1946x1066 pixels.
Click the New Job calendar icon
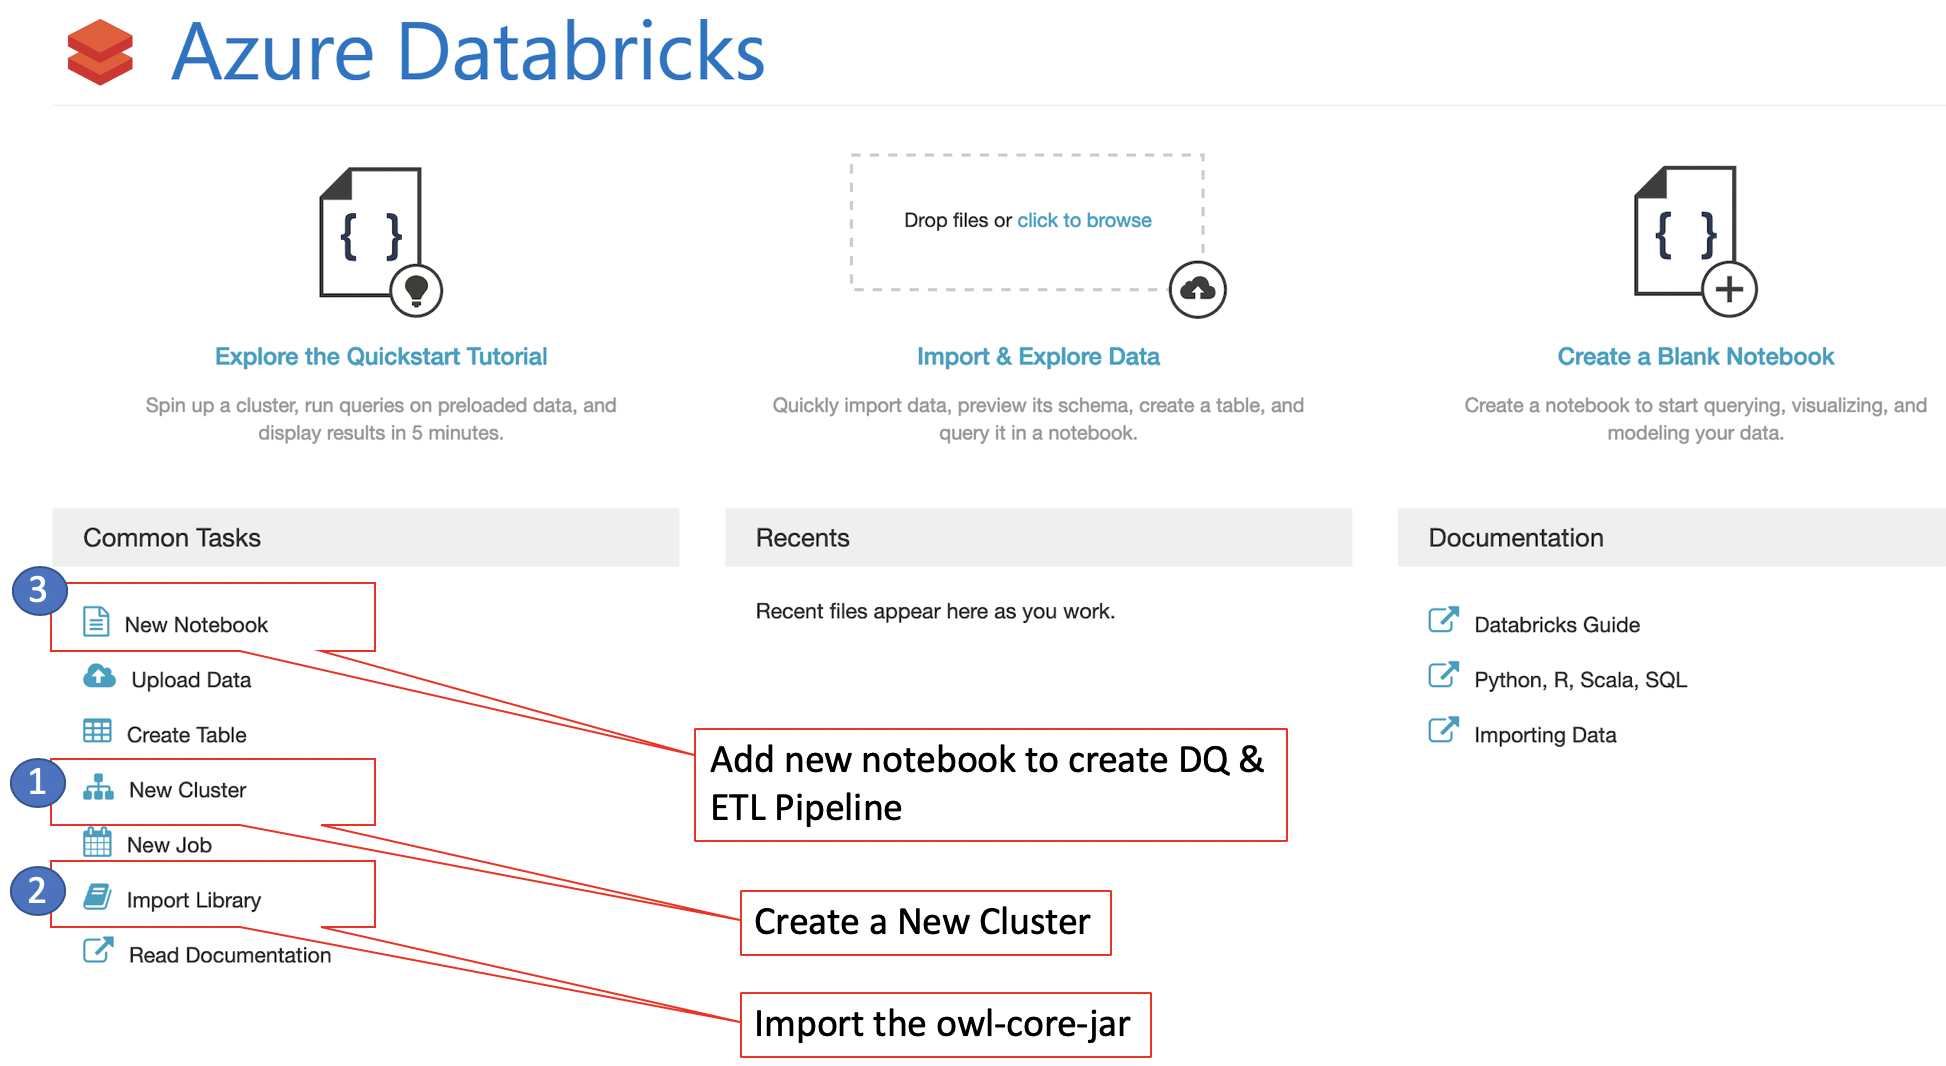(97, 842)
